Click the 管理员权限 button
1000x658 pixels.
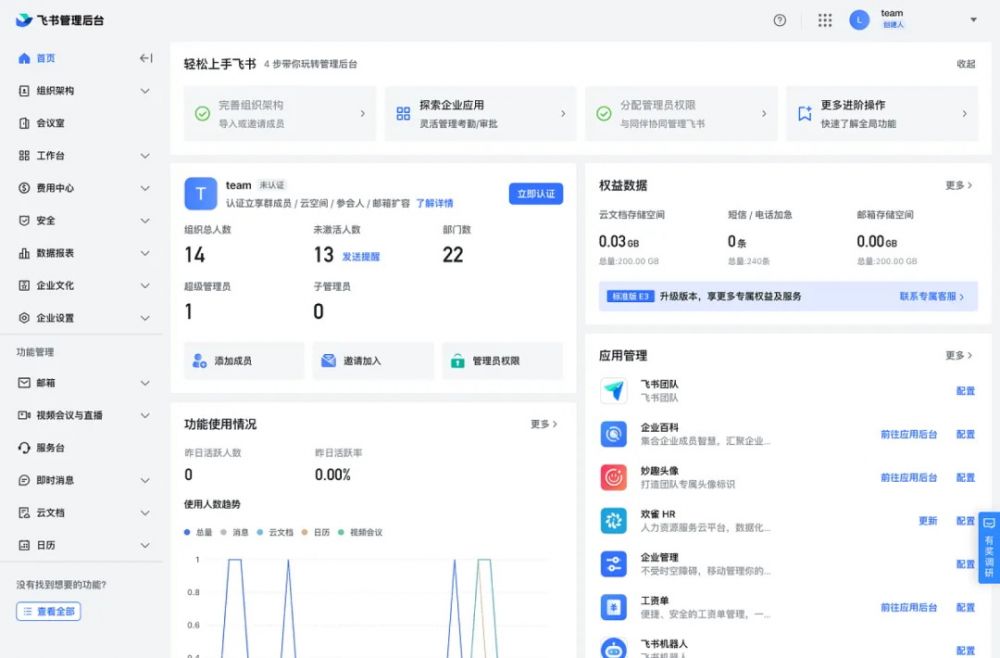coord(503,361)
